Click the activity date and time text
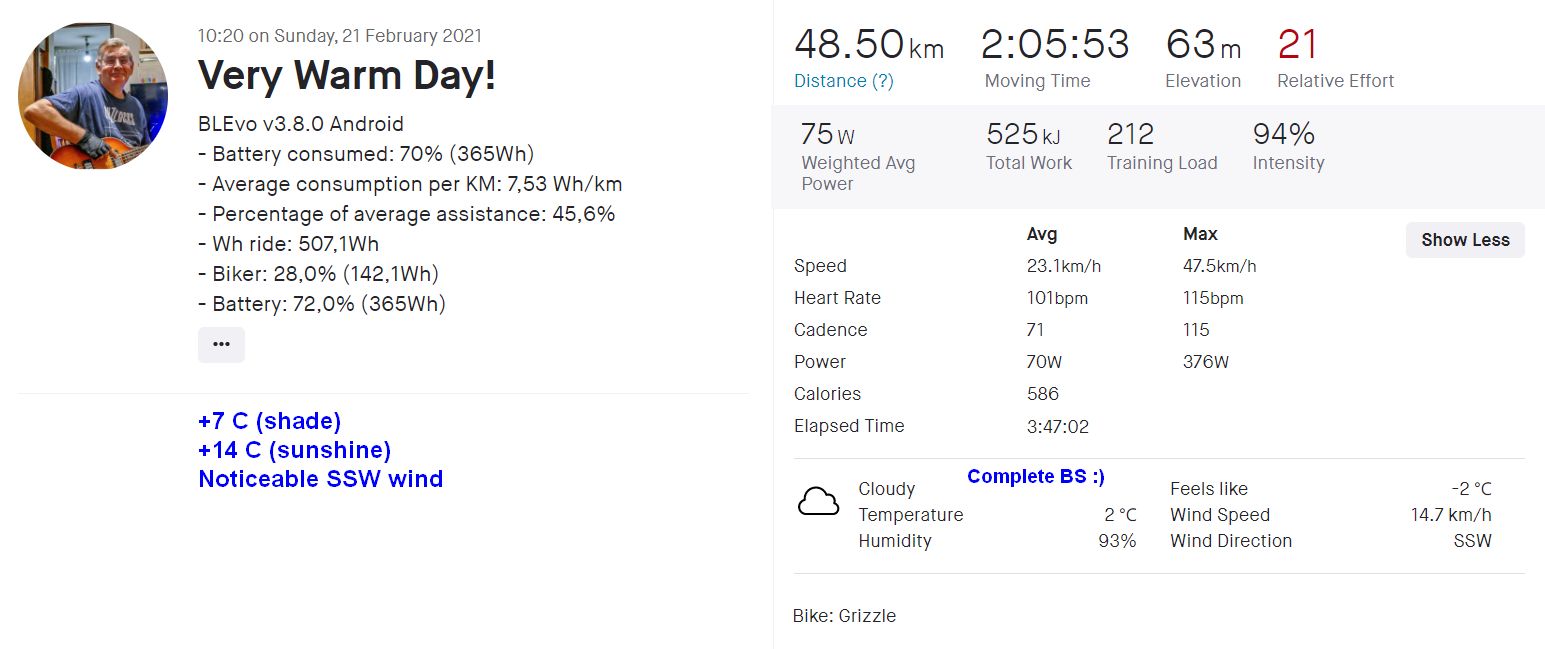Viewport: 1545px width, 649px height. [x=339, y=36]
